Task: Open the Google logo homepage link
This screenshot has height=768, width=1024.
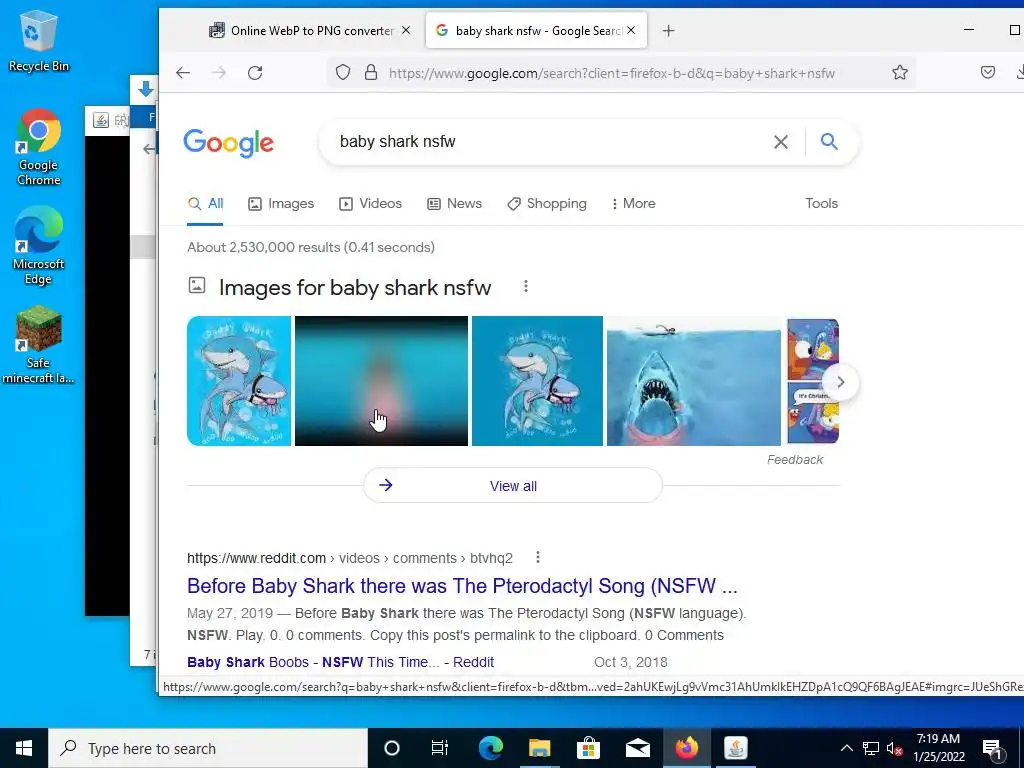Action: [x=229, y=143]
